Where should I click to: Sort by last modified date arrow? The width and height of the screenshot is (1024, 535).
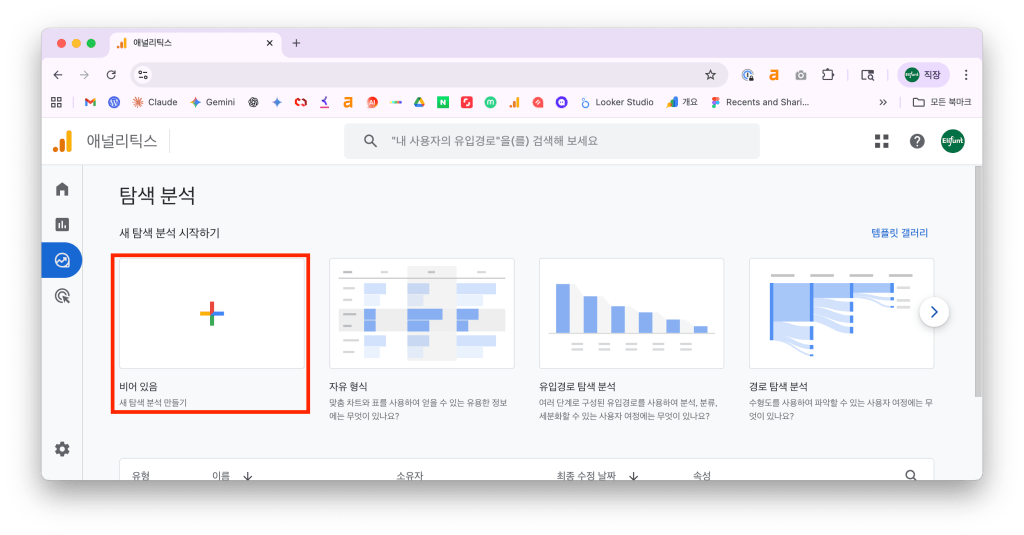coord(634,476)
